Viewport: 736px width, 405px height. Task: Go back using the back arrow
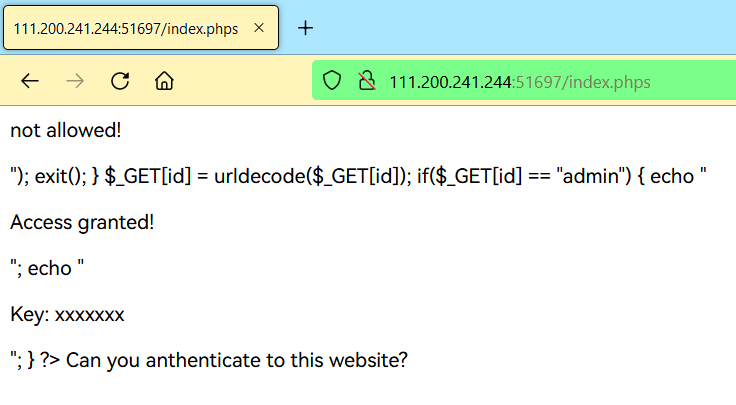30,81
